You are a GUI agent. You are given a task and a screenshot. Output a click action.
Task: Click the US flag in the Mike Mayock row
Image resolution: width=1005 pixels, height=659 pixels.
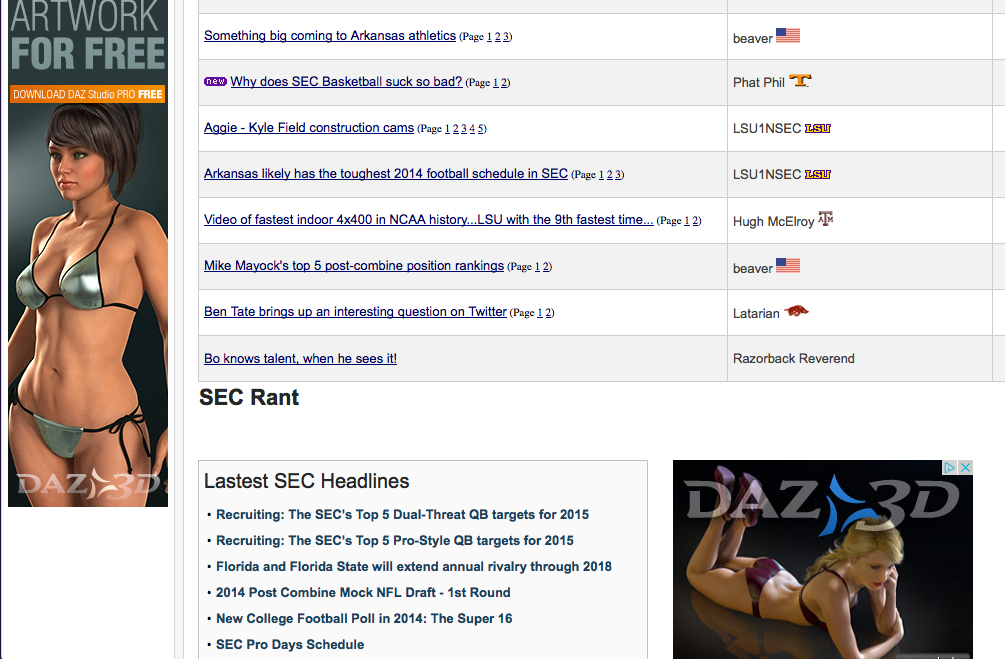coord(788,265)
